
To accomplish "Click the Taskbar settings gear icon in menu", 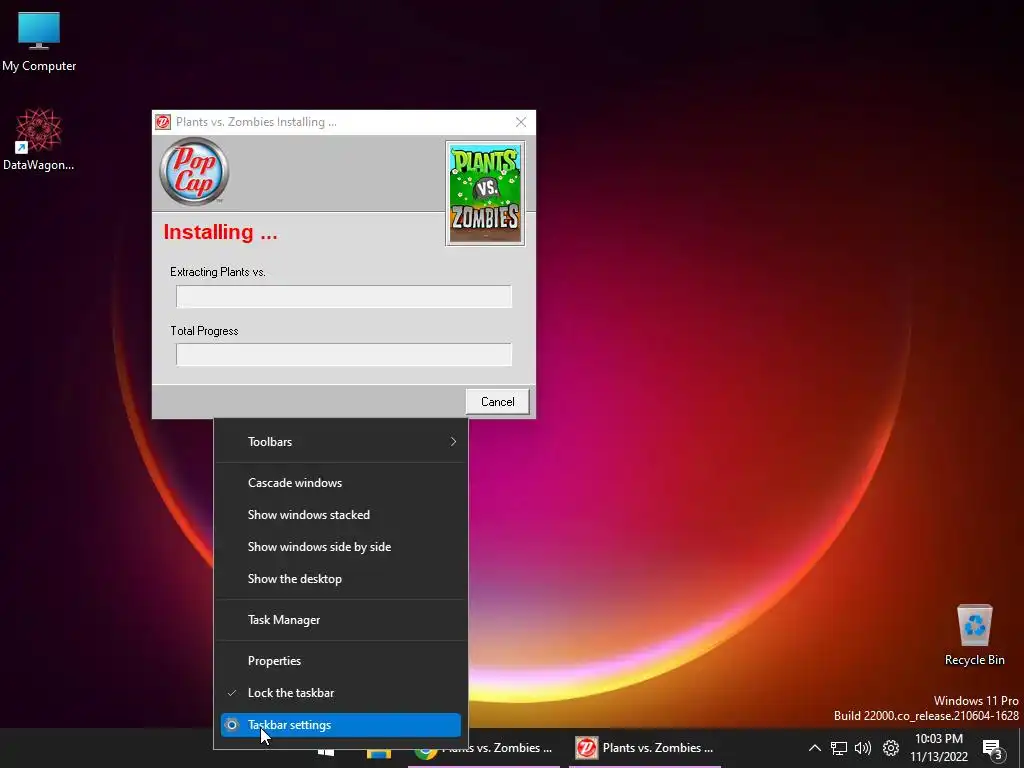I will [232, 726].
